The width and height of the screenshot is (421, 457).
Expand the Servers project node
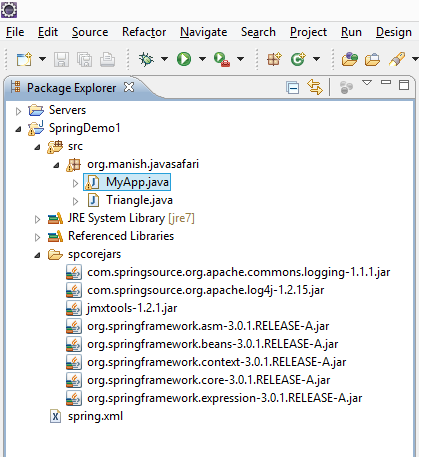click(x=18, y=111)
